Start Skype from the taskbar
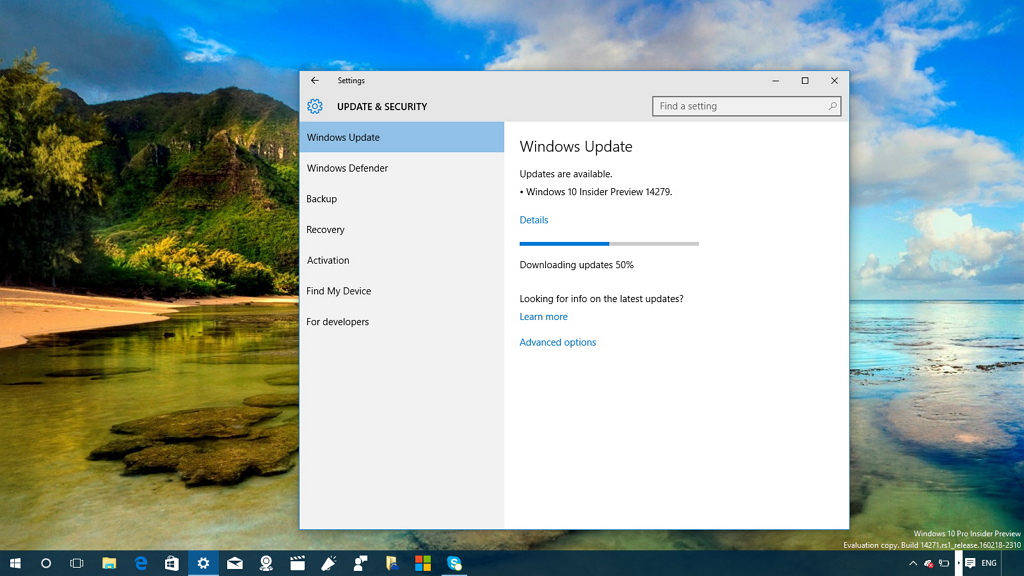The image size is (1024, 576). 453,563
